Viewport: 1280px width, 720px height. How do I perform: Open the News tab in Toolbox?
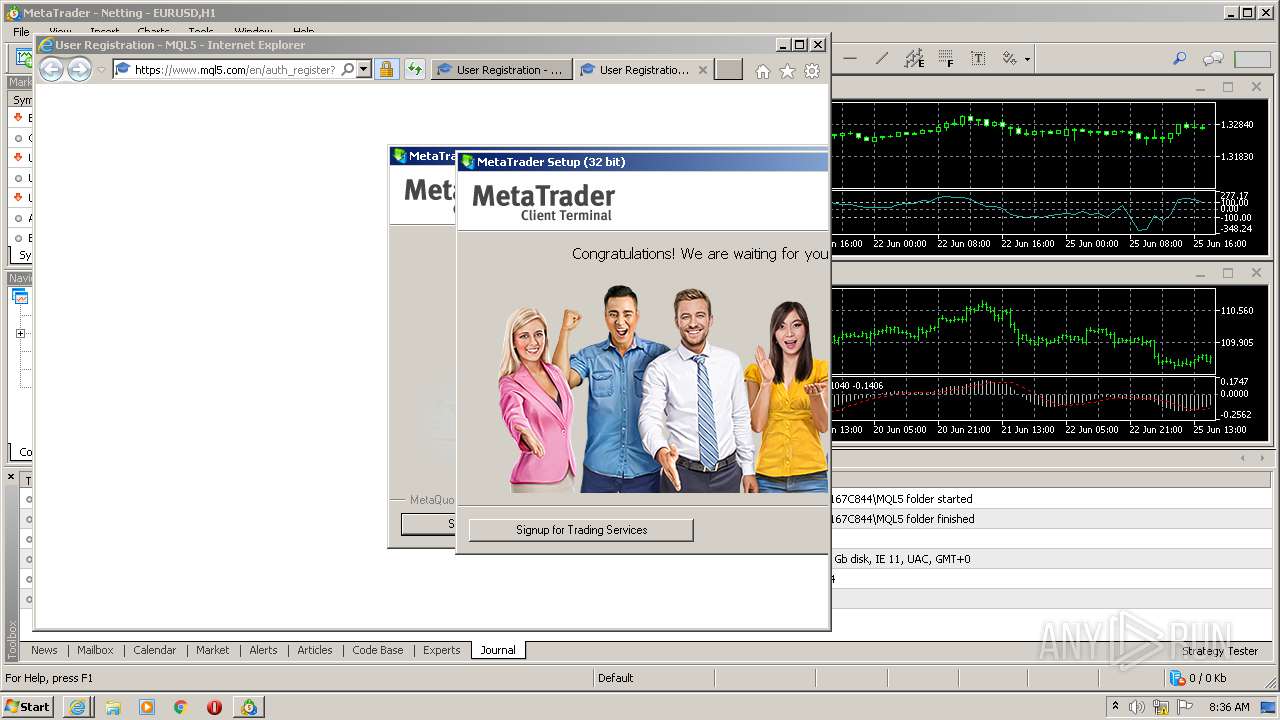point(44,650)
